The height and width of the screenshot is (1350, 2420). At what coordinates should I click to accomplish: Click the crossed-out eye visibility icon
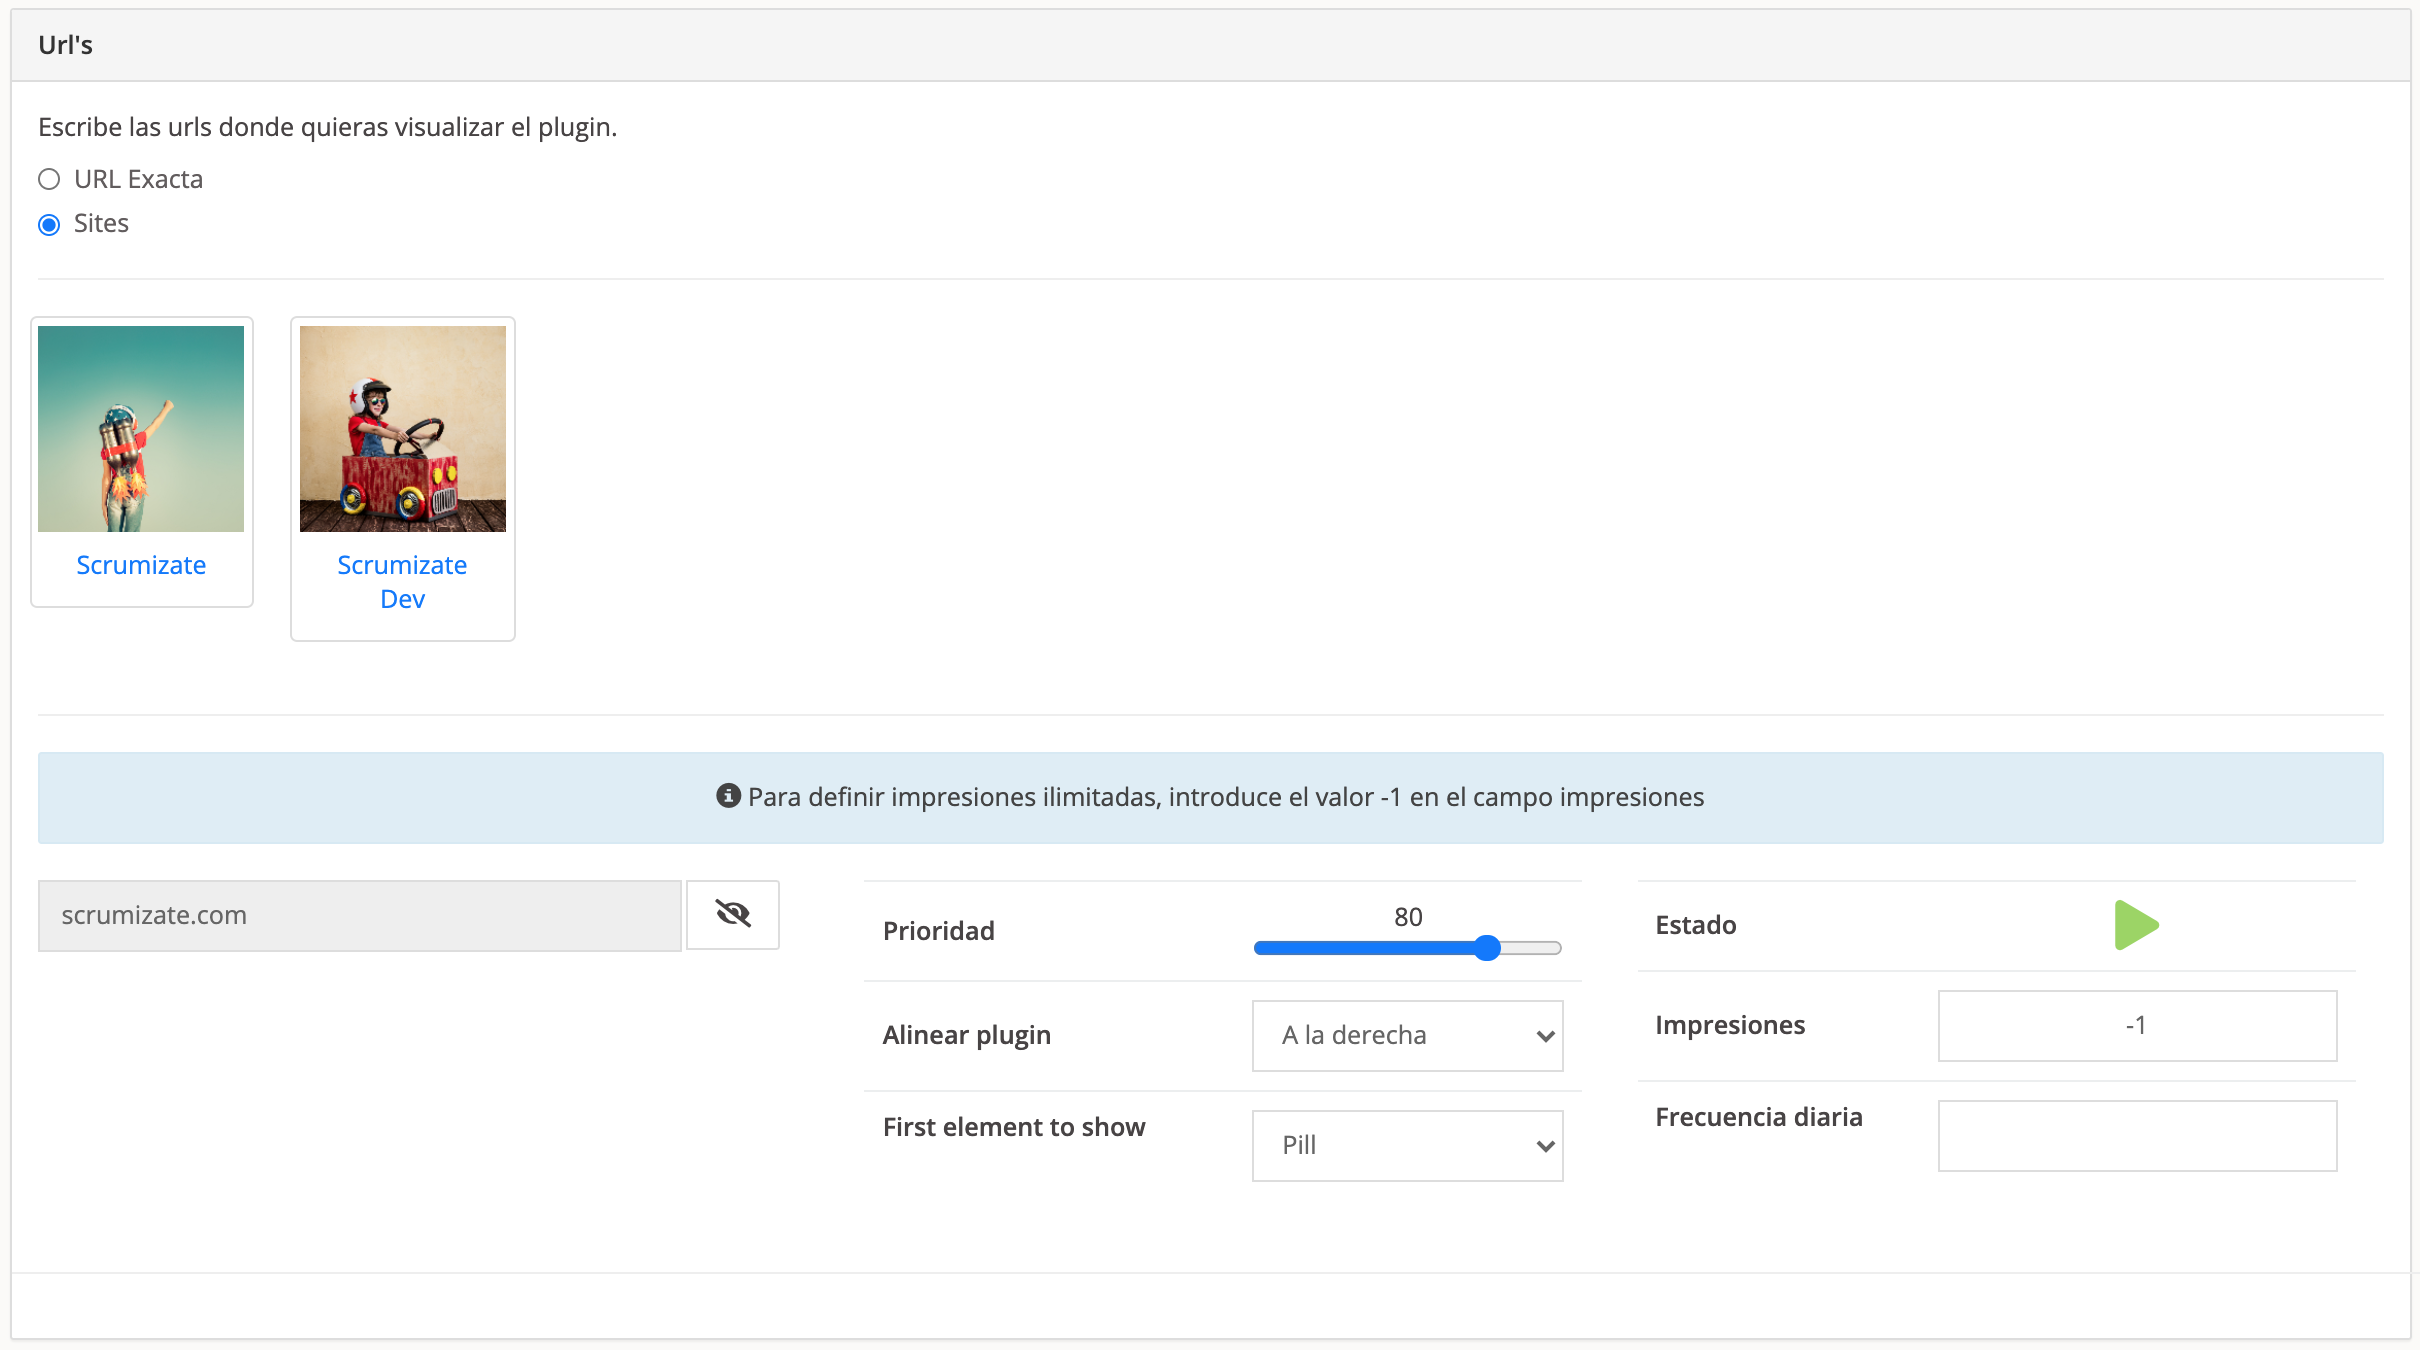coord(733,914)
